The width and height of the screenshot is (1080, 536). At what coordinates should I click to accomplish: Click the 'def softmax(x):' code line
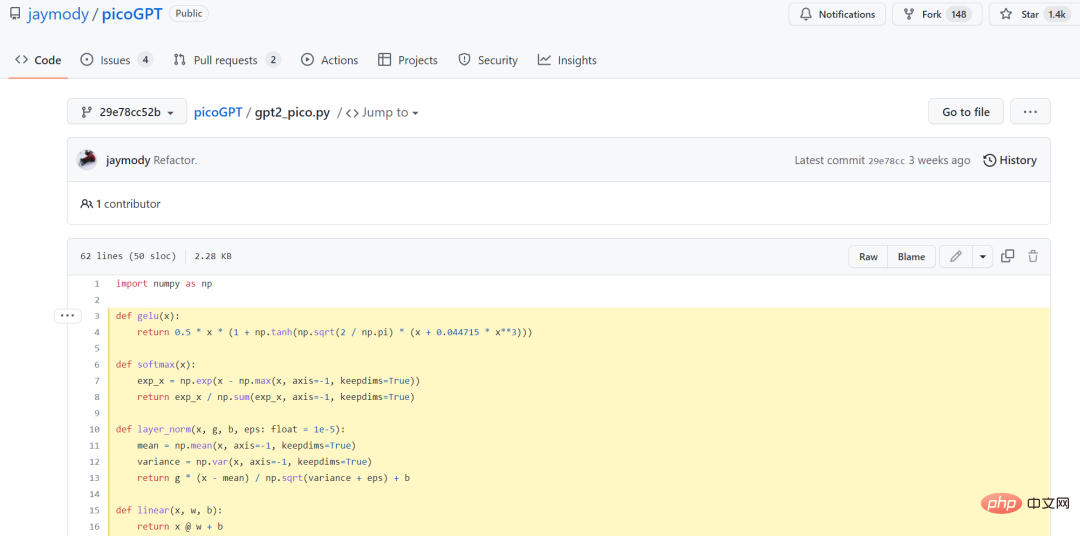pos(156,364)
